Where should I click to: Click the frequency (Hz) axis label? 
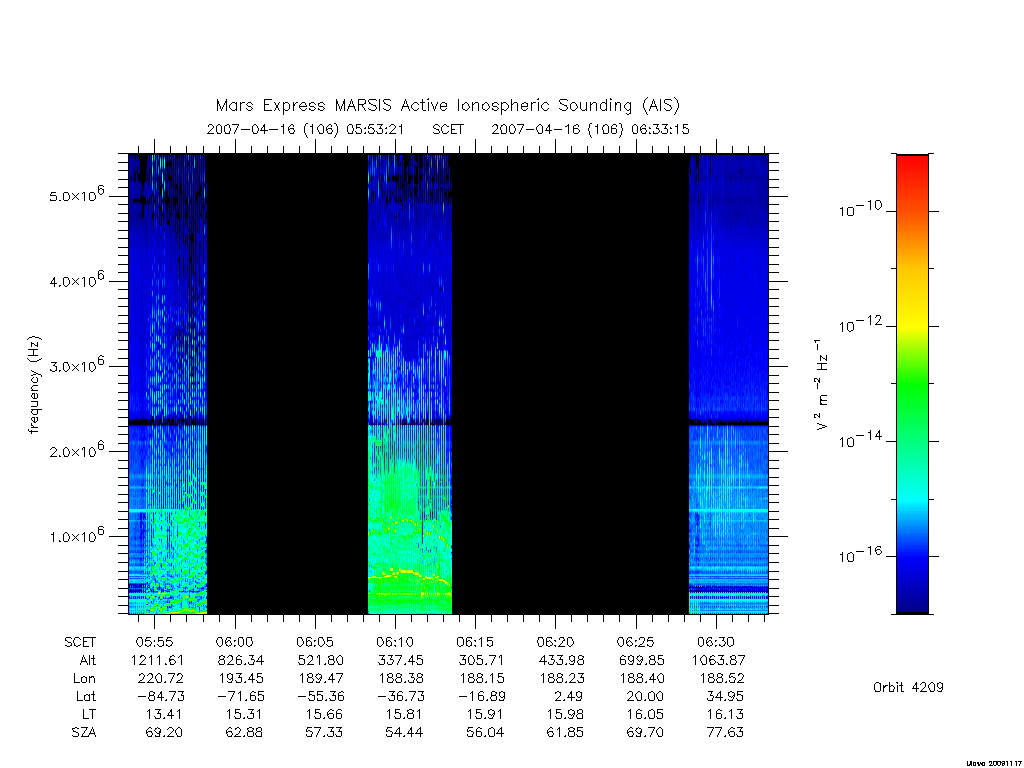34,385
